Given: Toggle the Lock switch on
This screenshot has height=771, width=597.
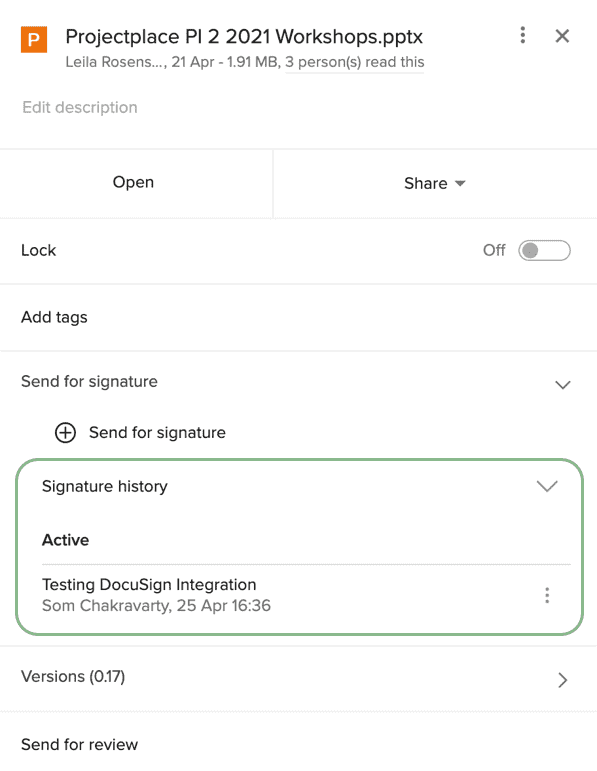Looking at the screenshot, I should click(544, 251).
